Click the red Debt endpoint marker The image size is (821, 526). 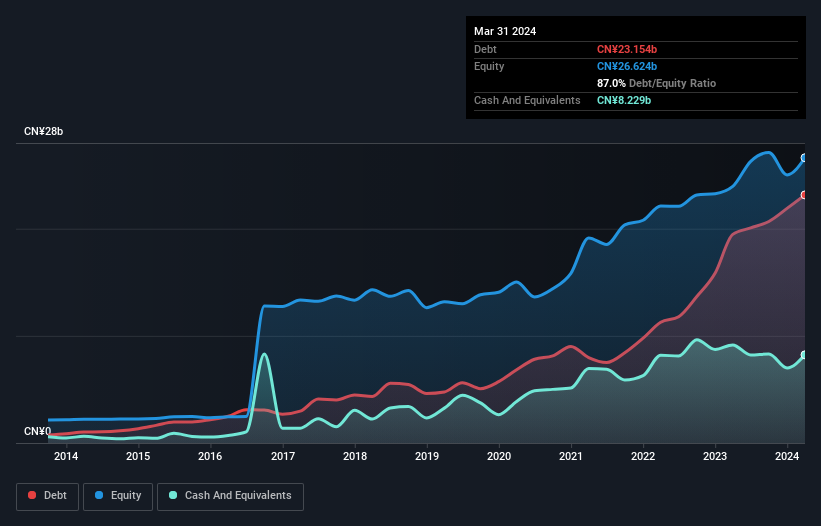click(804, 195)
